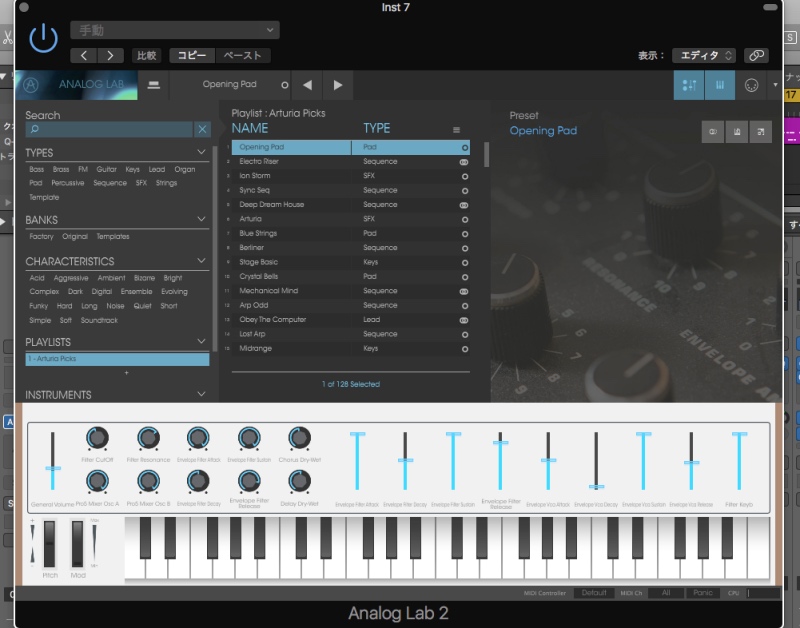800x628 pixels.
Task: Click the preset list vertical scrollbar
Action: [486, 155]
